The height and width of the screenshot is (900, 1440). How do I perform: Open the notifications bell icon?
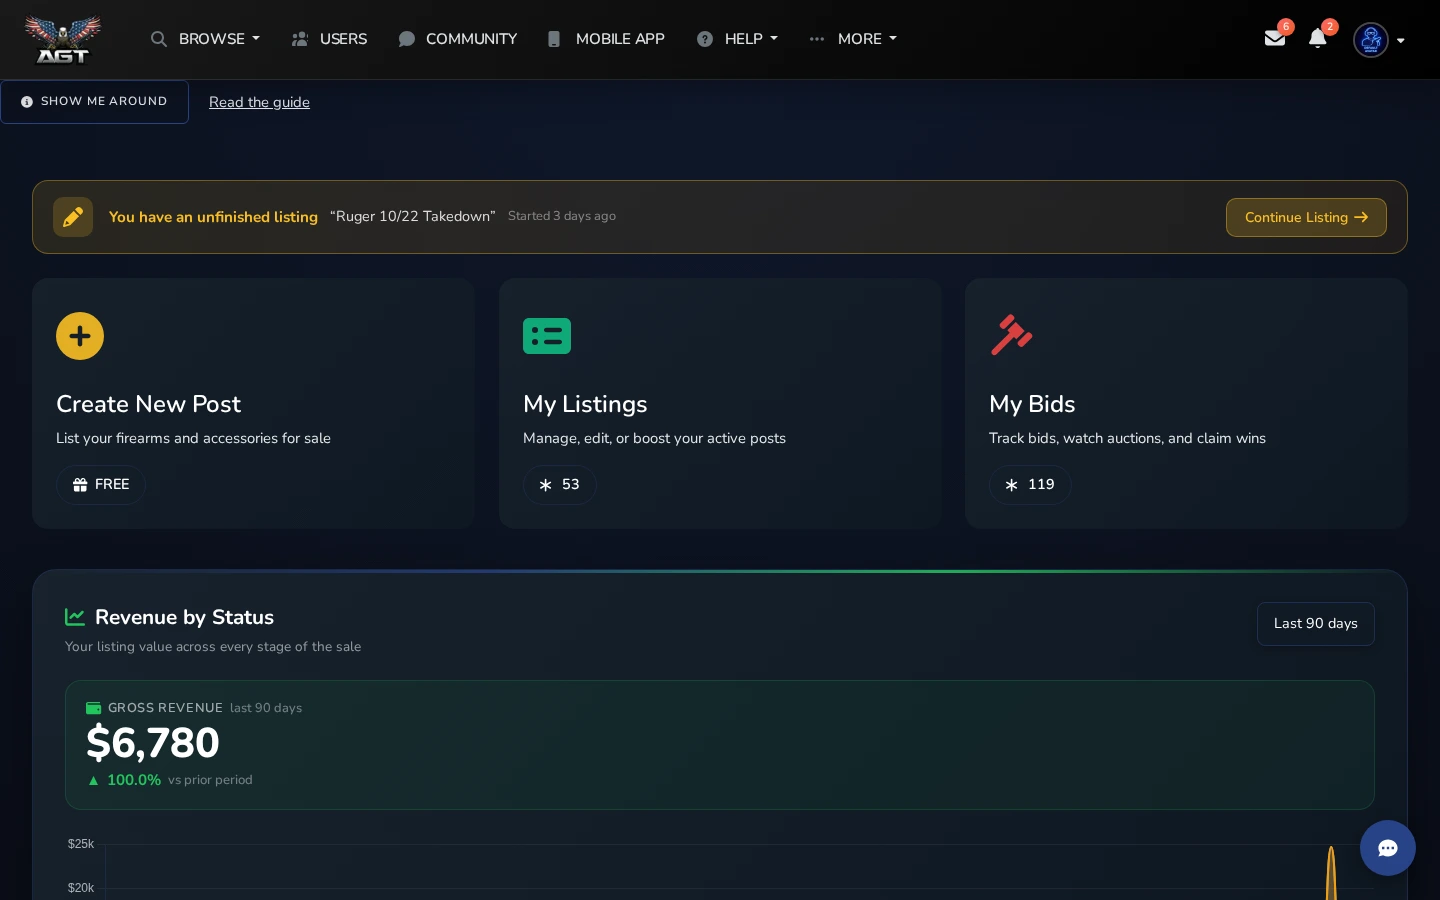pos(1318,38)
